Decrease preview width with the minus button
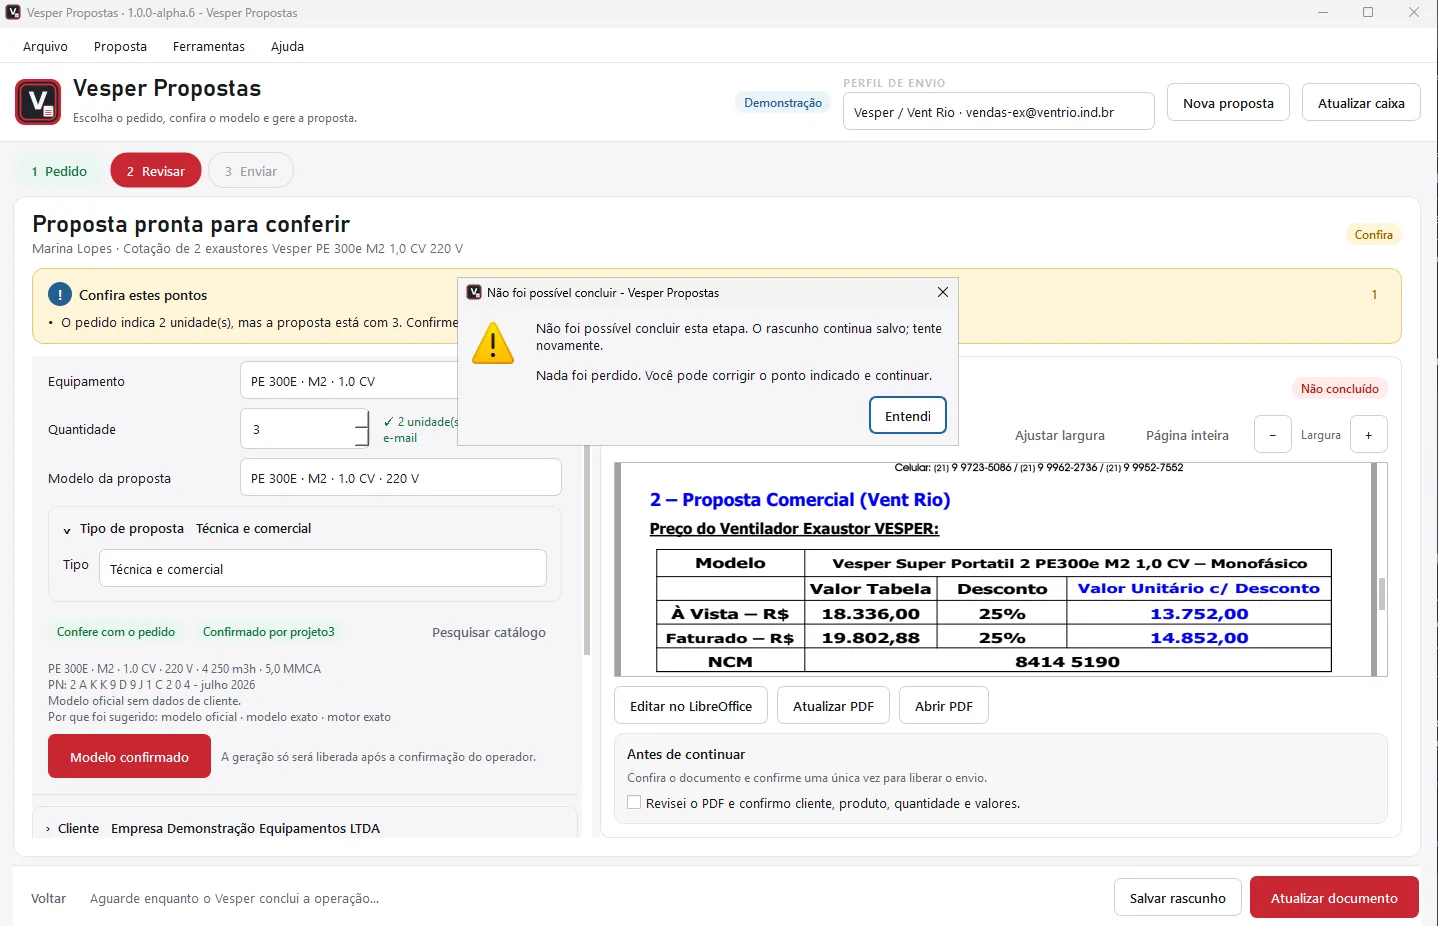 click(1272, 434)
